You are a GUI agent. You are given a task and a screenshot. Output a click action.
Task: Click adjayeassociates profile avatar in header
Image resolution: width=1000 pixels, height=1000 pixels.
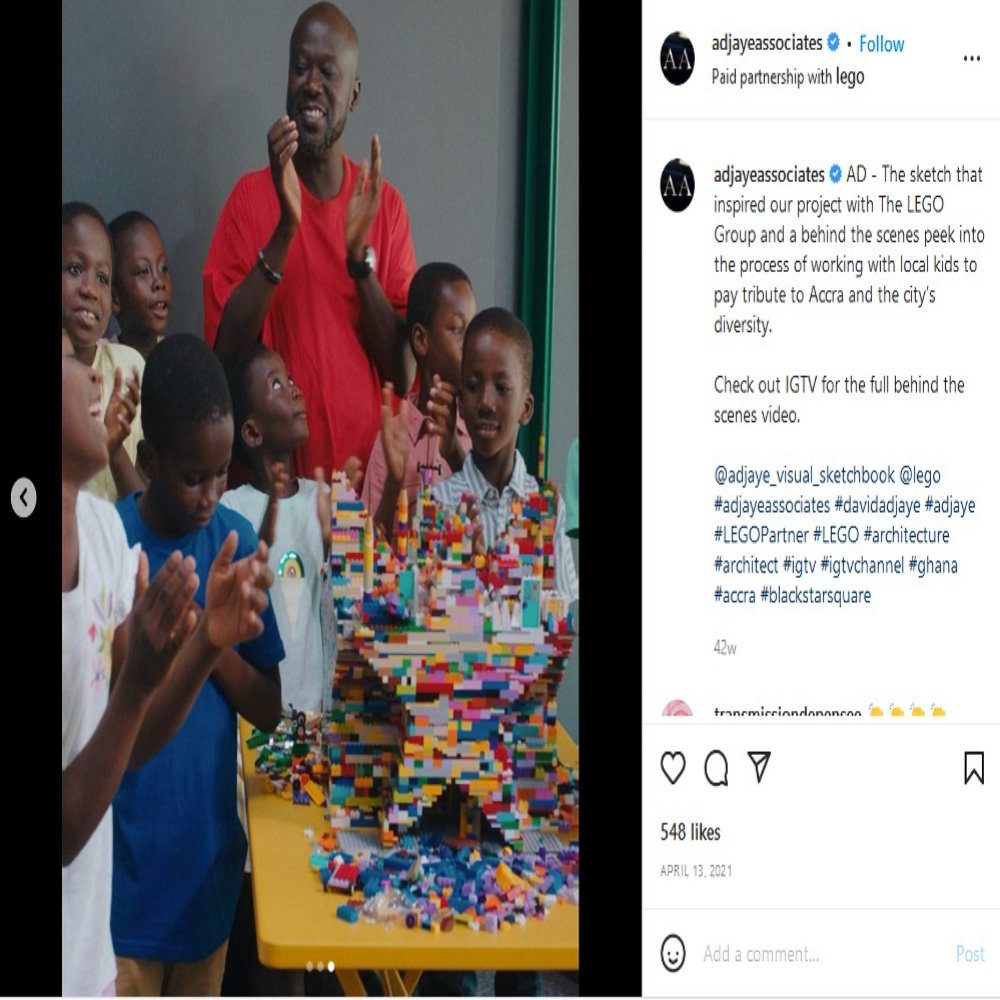pos(677,59)
